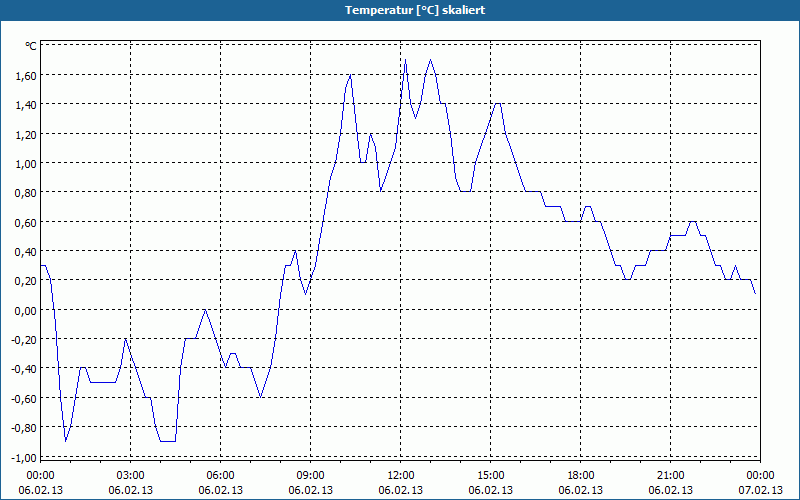Viewport: 800px width, 500px height.
Task: Pick the 0,80 temperature tick label
Action: click(27, 193)
